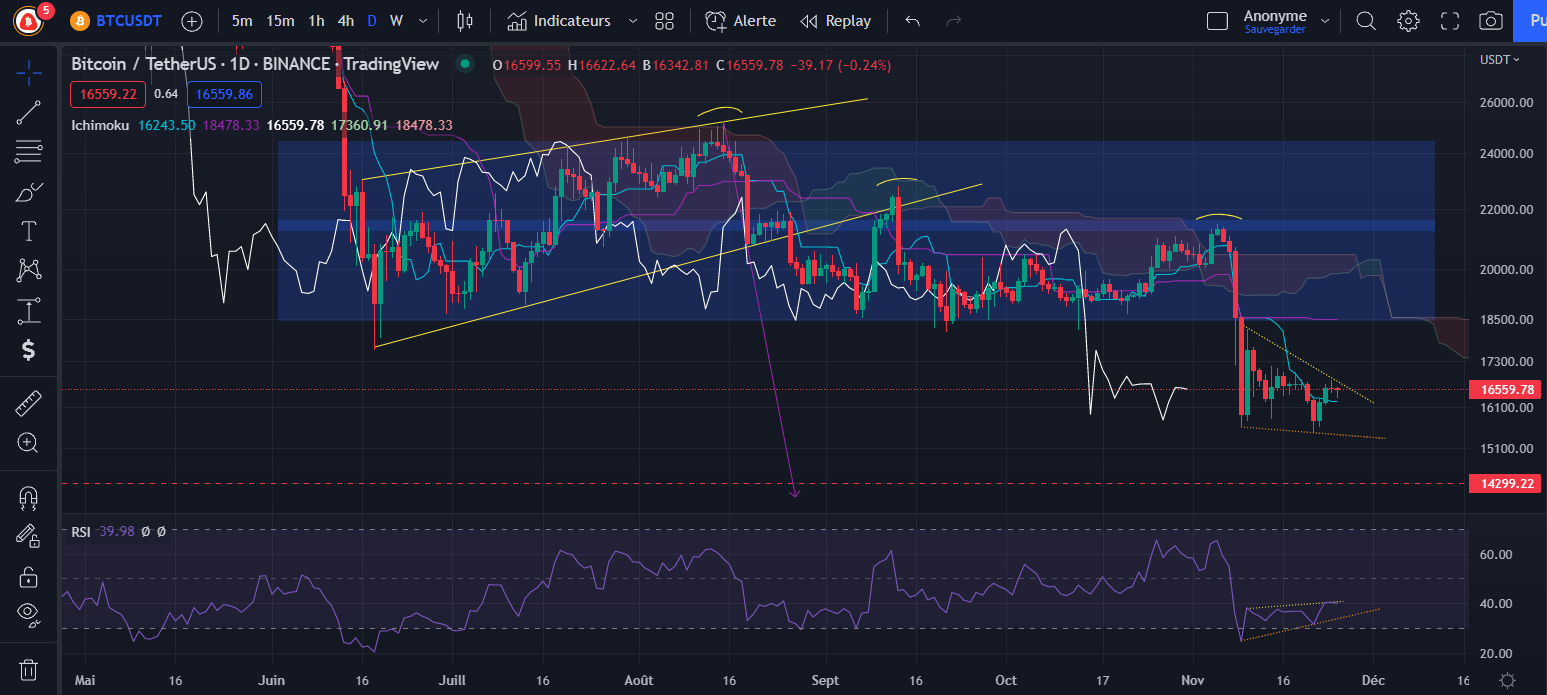This screenshot has height=695, width=1547.
Task: Open the text annotation tool
Action: coord(28,231)
